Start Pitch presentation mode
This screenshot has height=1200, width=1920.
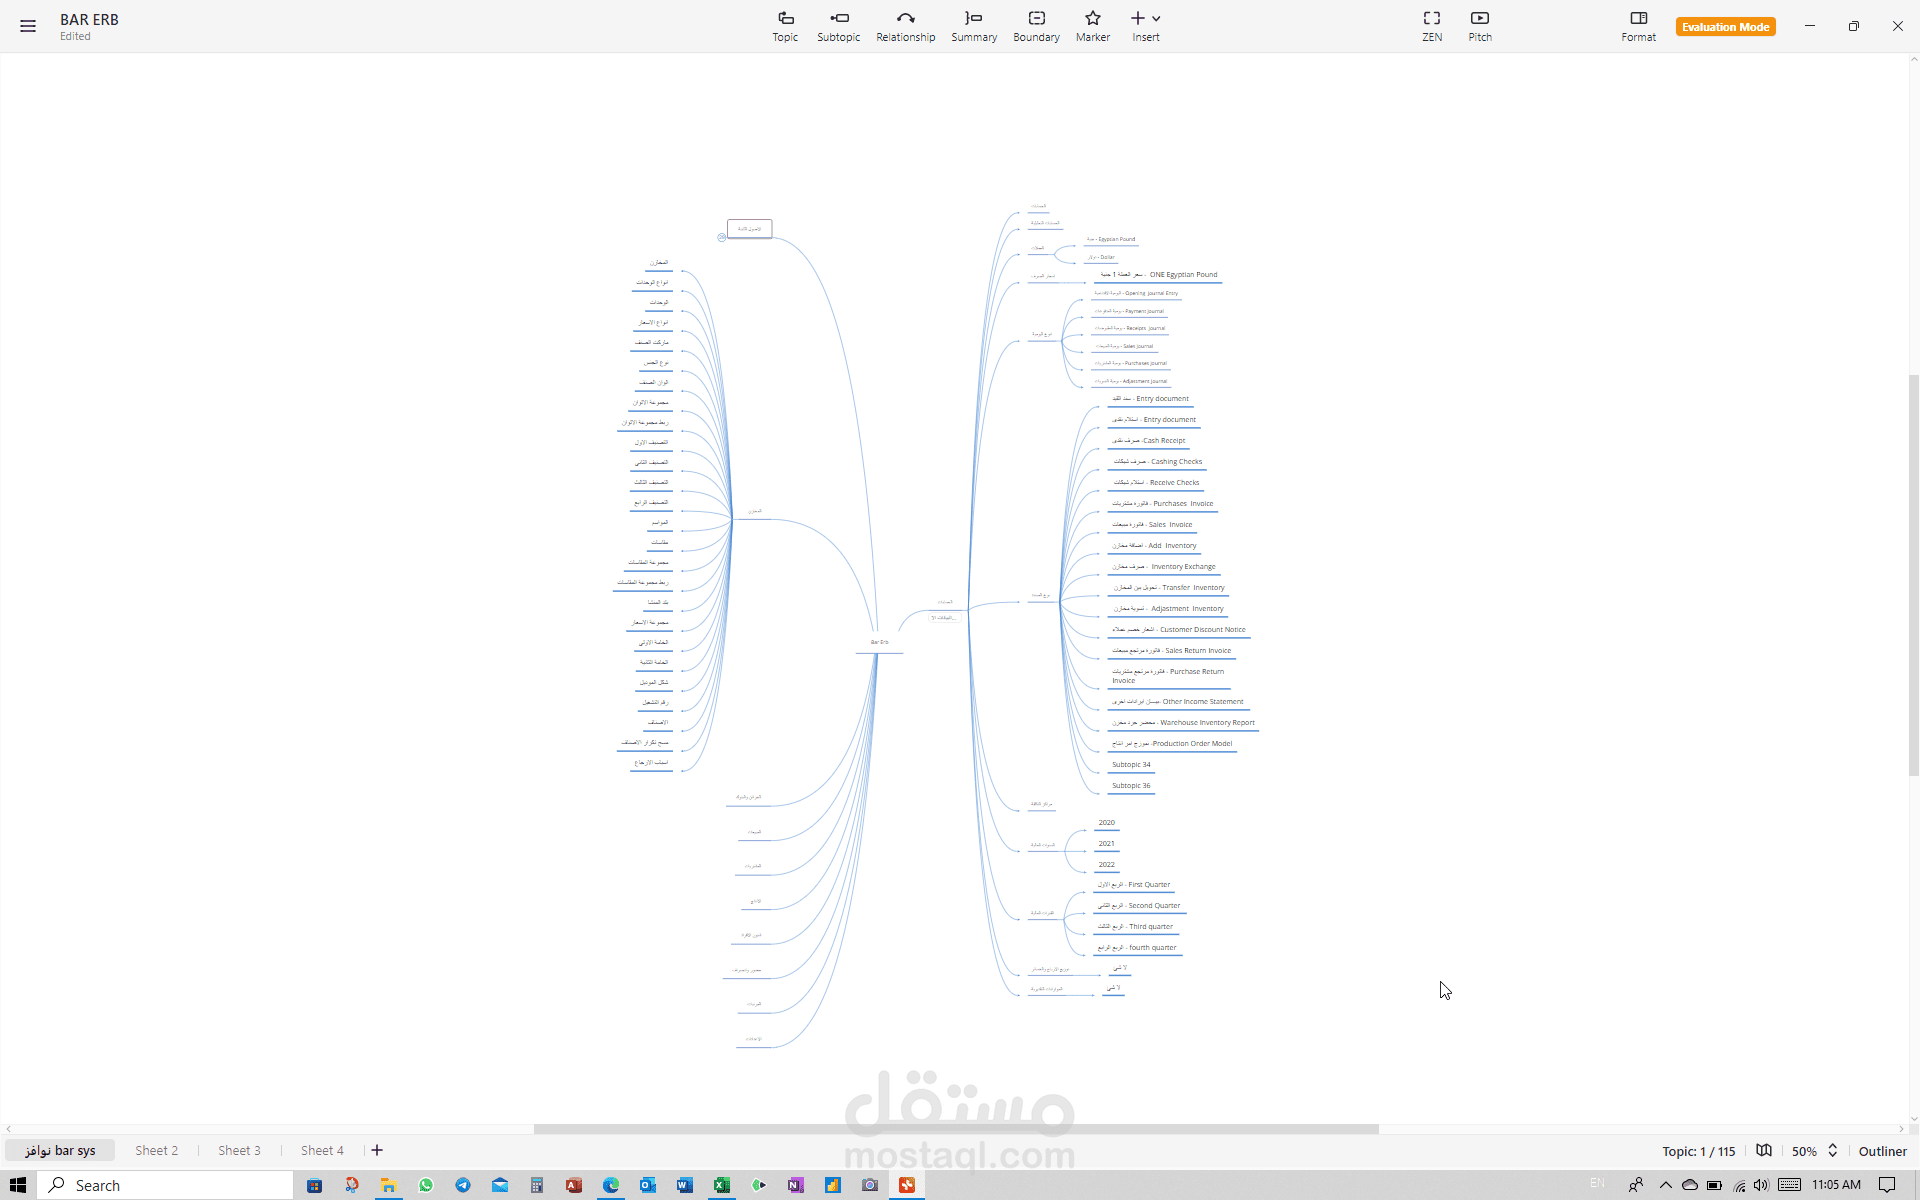[x=1480, y=26]
